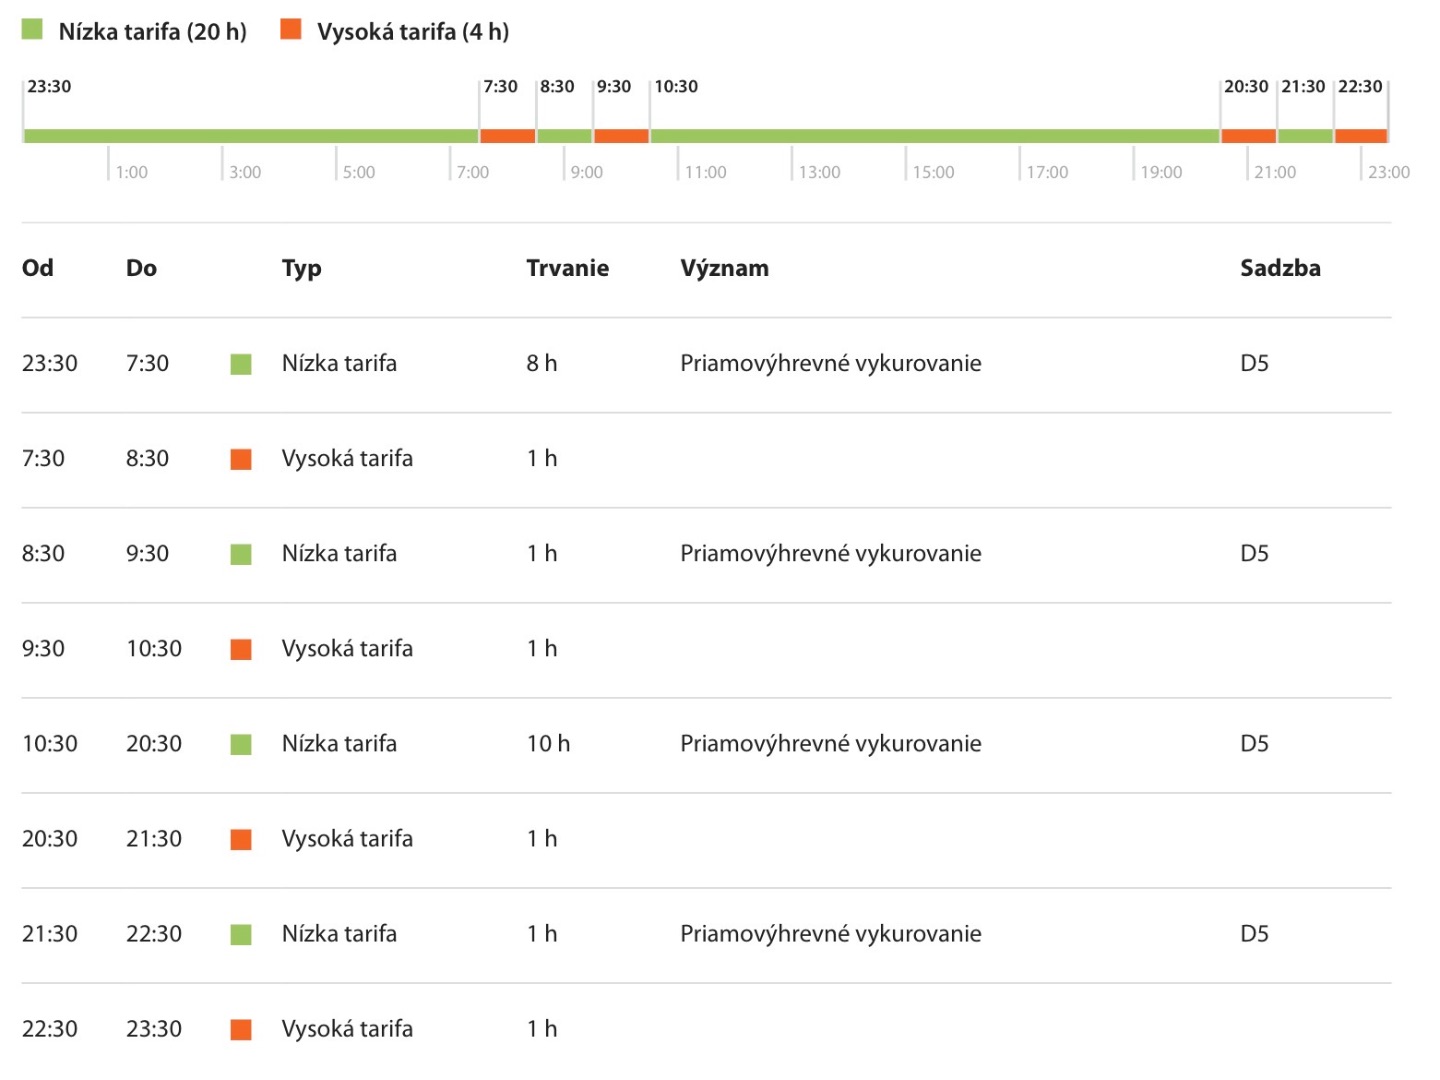1440x1080 pixels.
Task: Click the orange square in the 7:30–8:30 row
Action: click(x=241, y=459)
